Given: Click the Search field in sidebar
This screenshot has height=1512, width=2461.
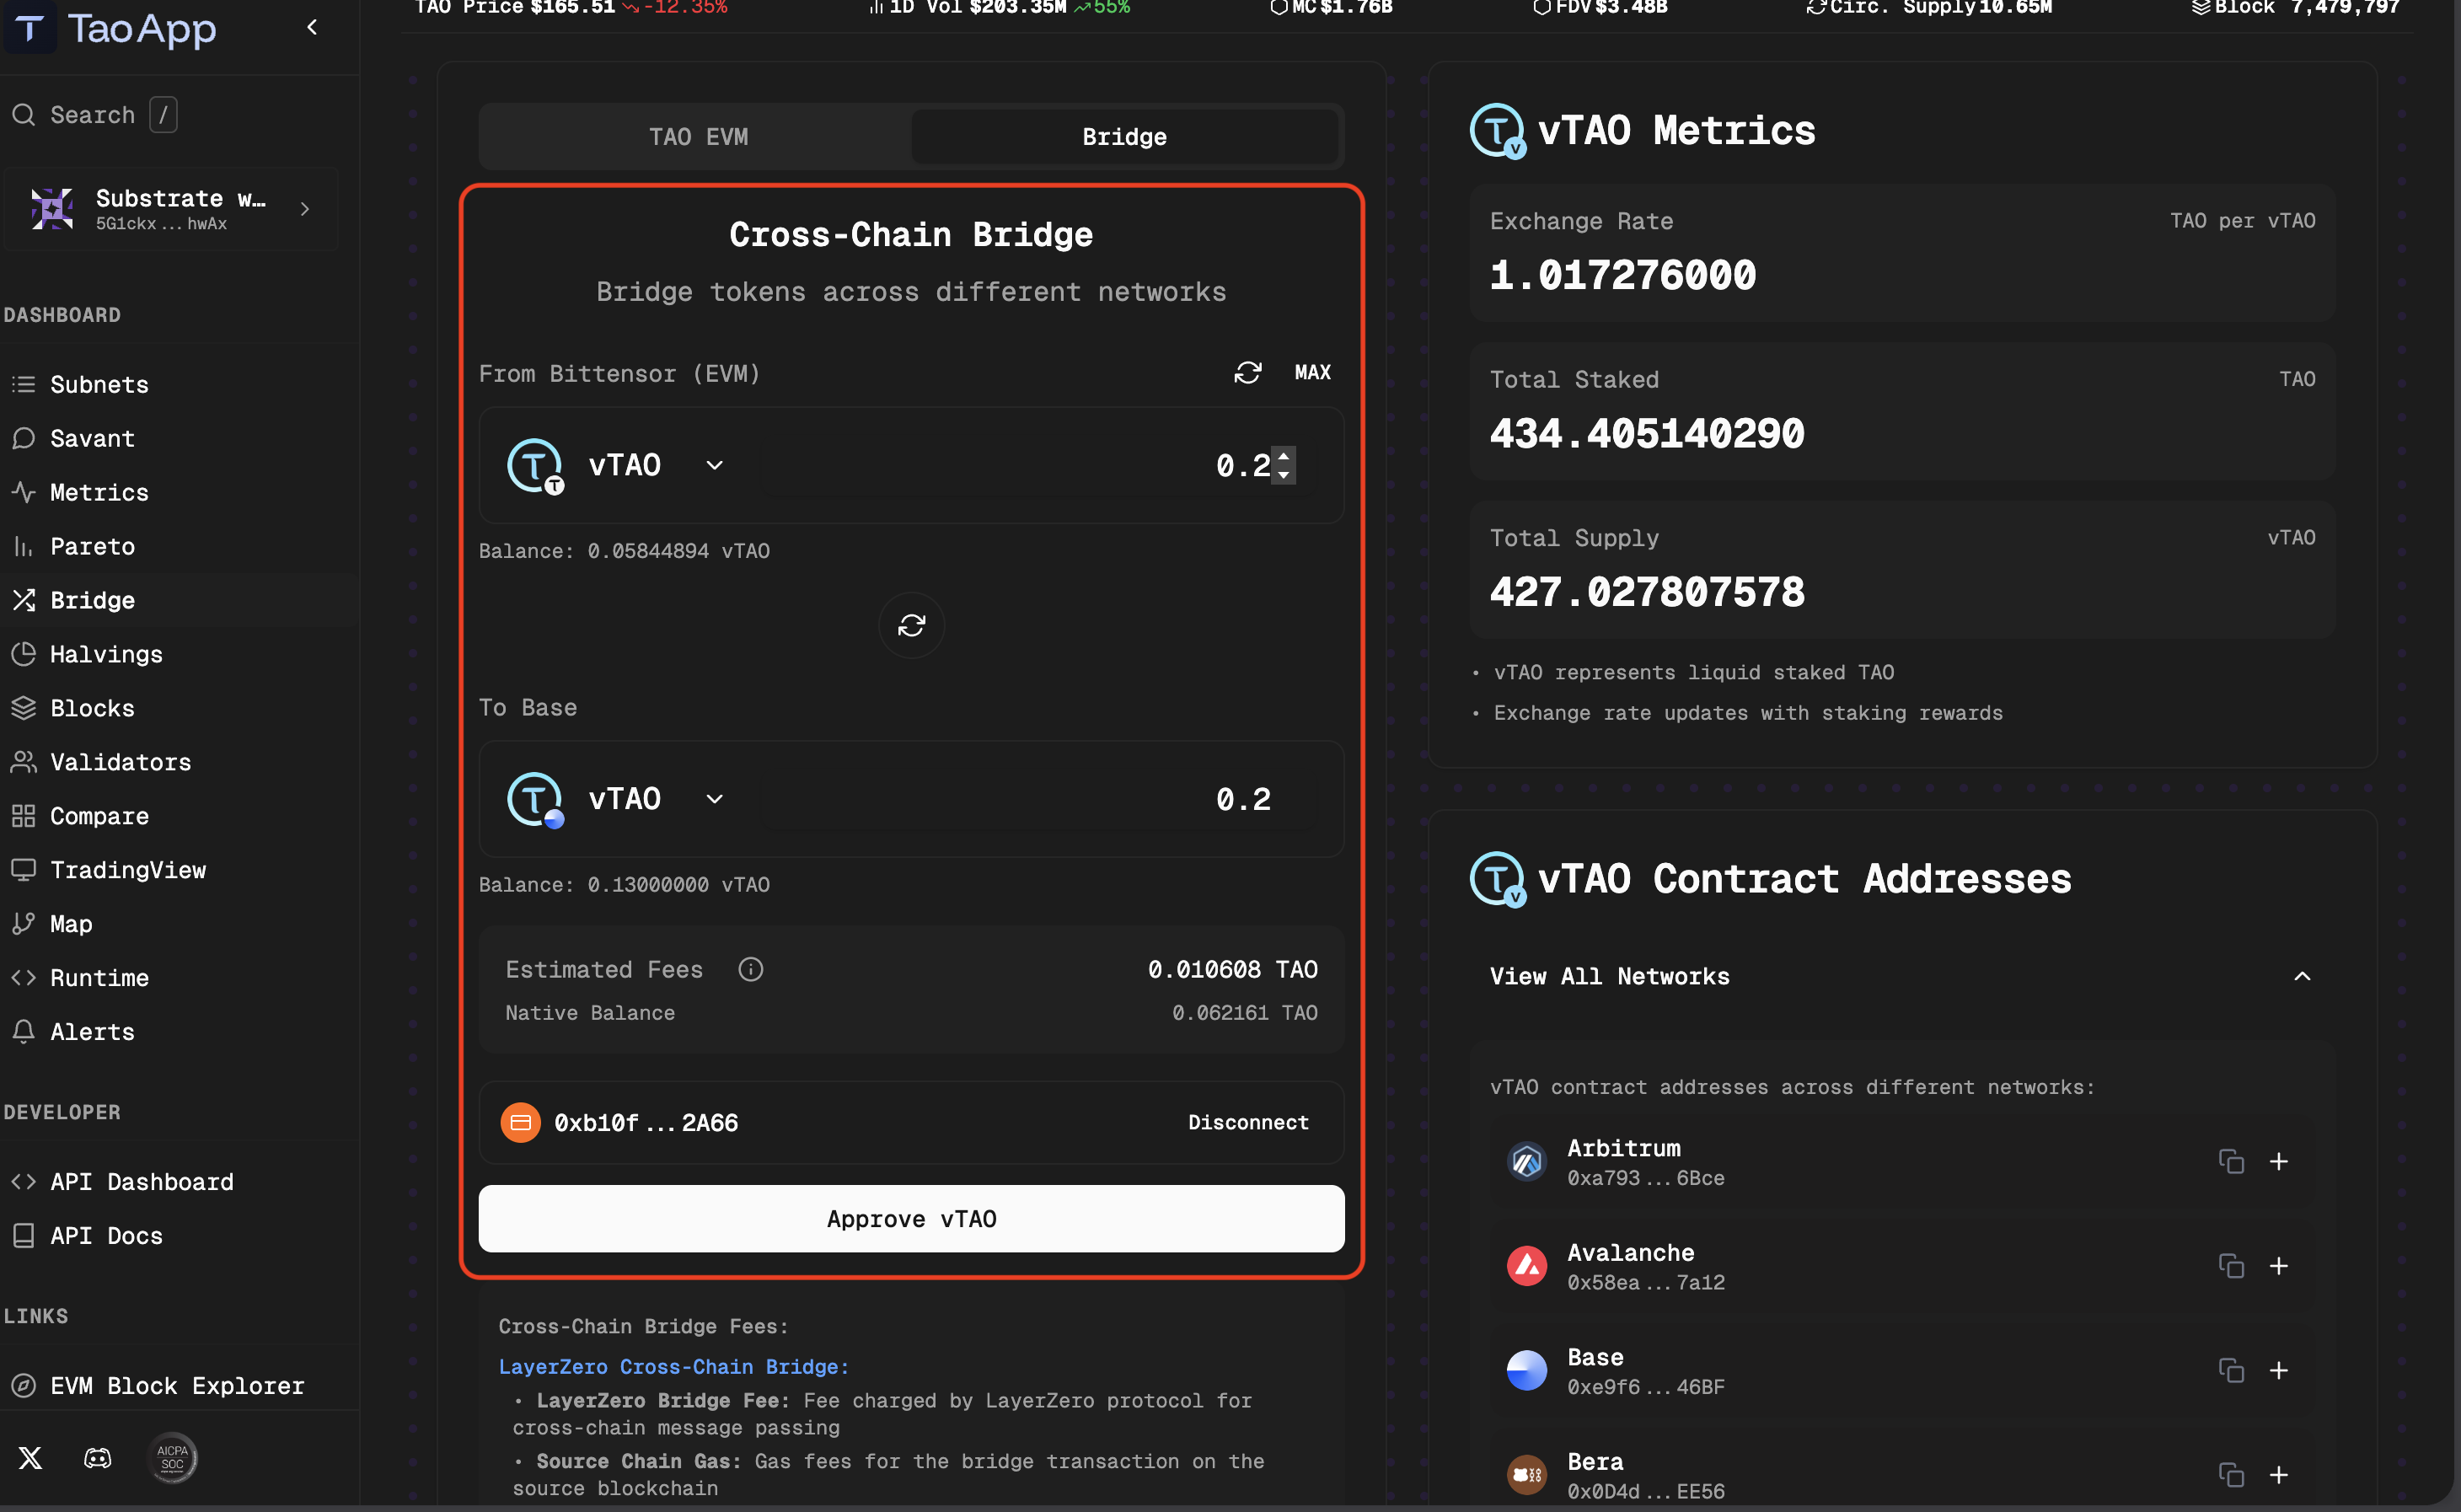Looking at the screenshot, I should (x=92, y=115).
